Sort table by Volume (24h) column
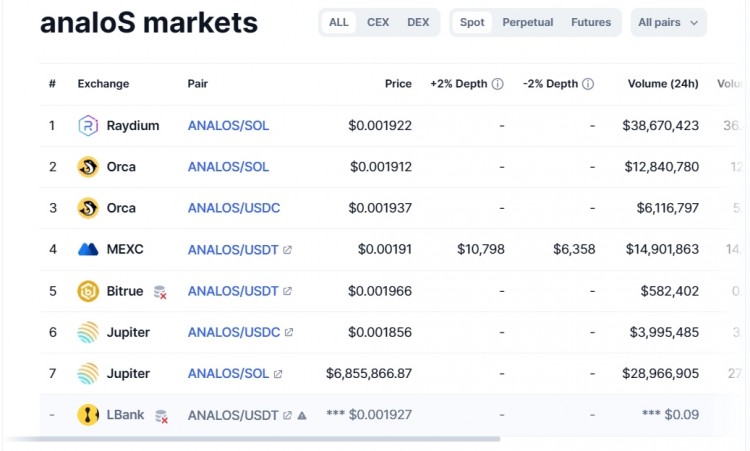Screen dimensions: 750x451 pyautogui.click(x=662, y=84)
